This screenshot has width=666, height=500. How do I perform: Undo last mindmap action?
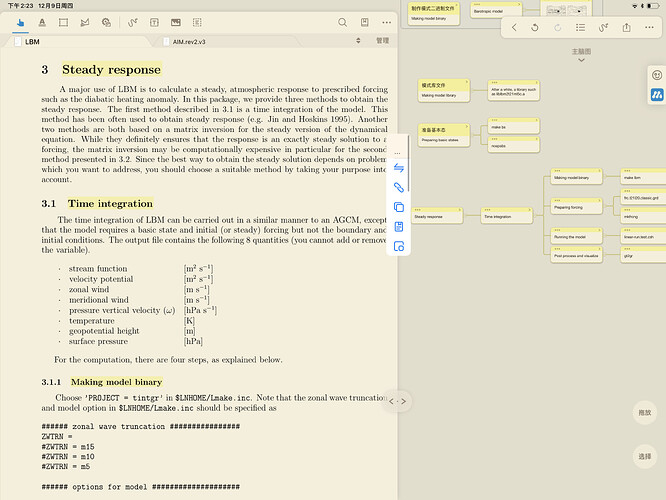click(535, 28)
